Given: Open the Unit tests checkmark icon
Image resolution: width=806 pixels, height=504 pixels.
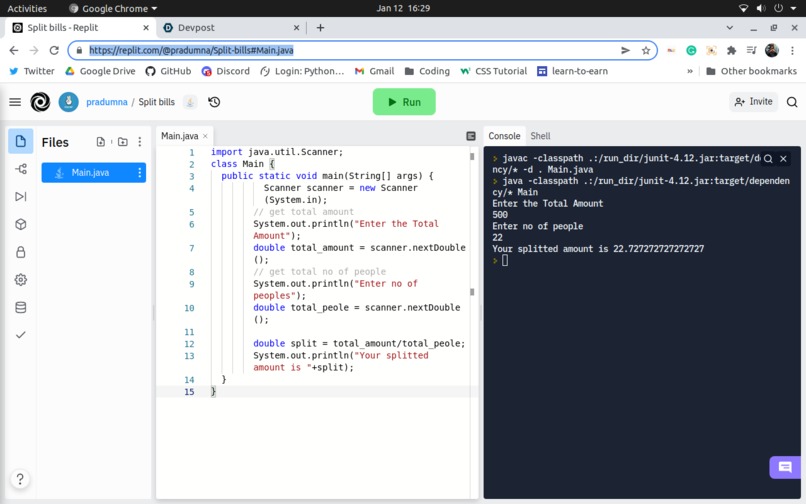Looking at the screenshot, I should click(x=21, y=335).
